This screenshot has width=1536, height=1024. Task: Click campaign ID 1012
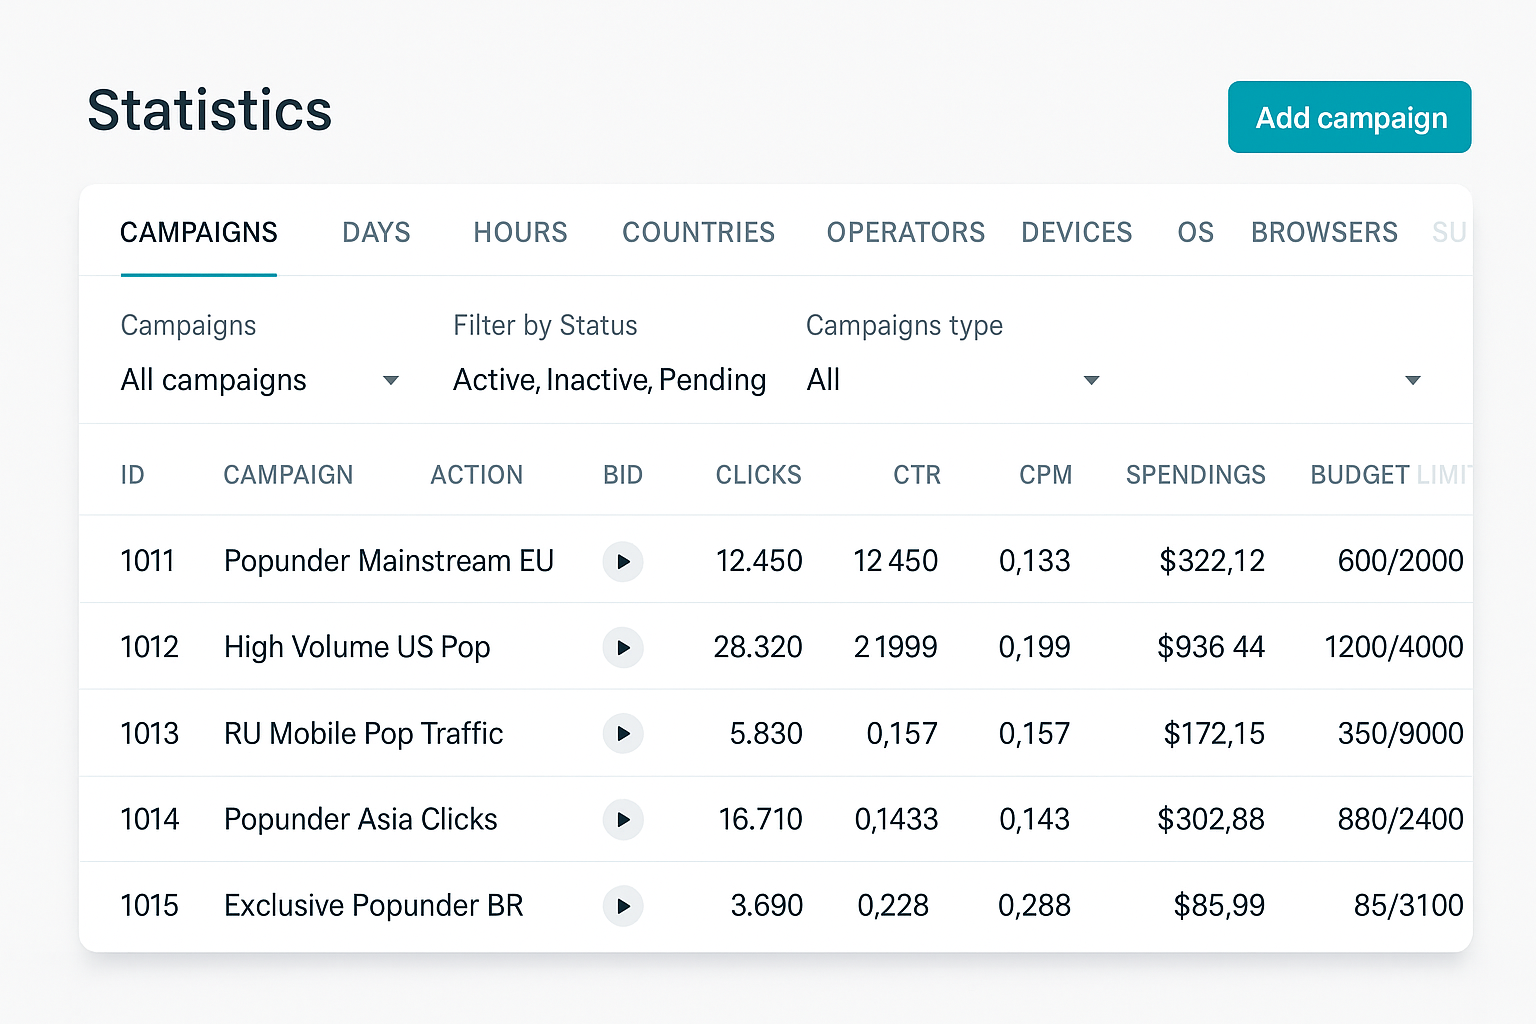[149, 647]
